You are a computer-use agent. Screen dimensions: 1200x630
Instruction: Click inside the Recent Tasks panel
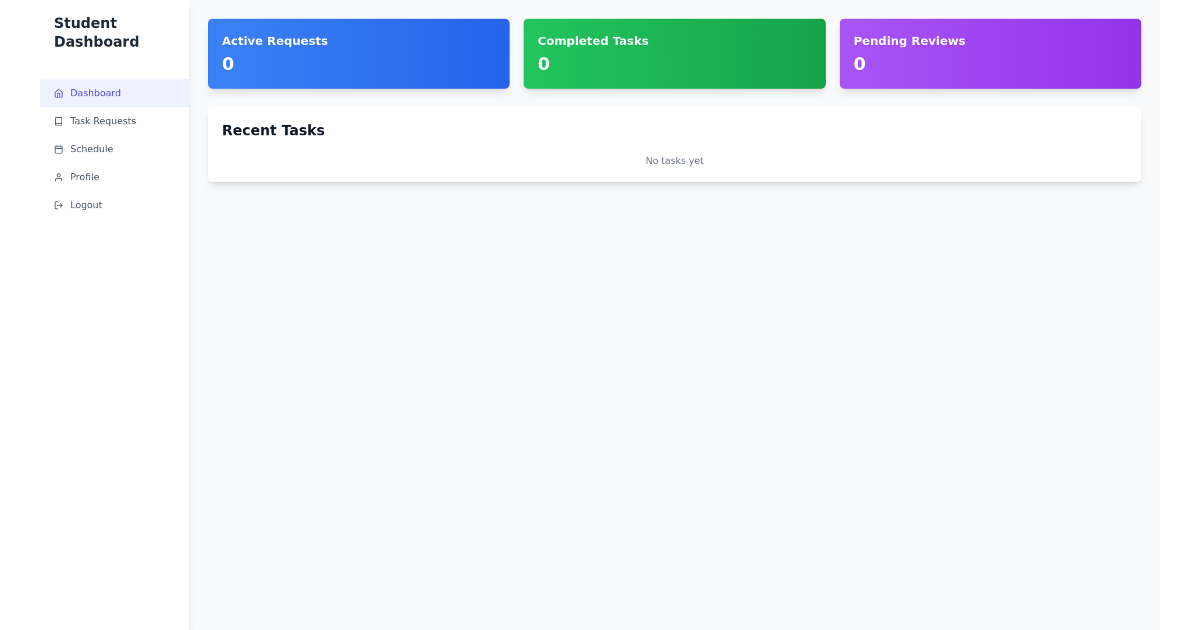coord(674,144)
